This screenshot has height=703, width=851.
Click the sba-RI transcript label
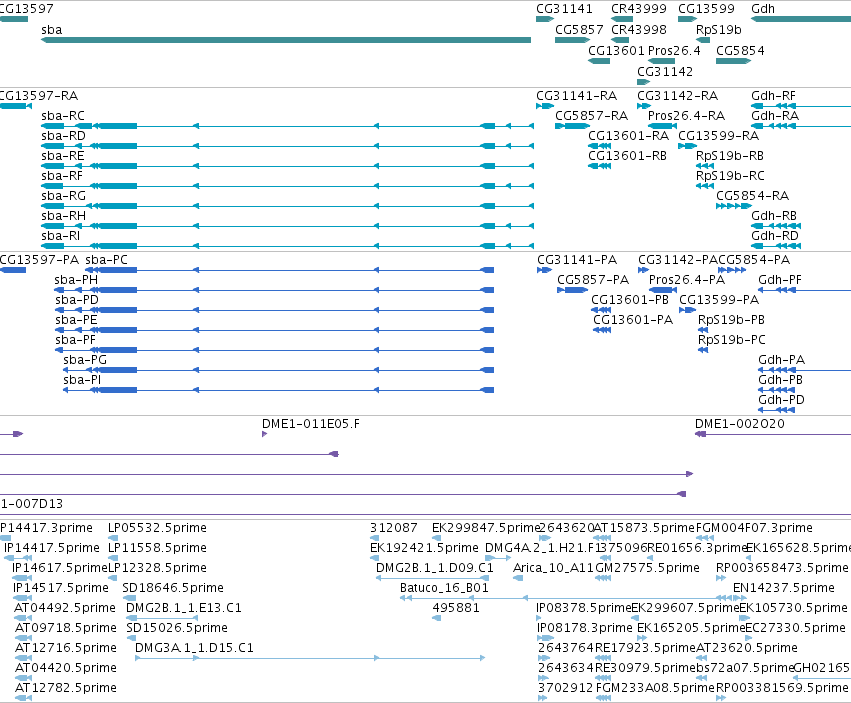tap(60, 236)
